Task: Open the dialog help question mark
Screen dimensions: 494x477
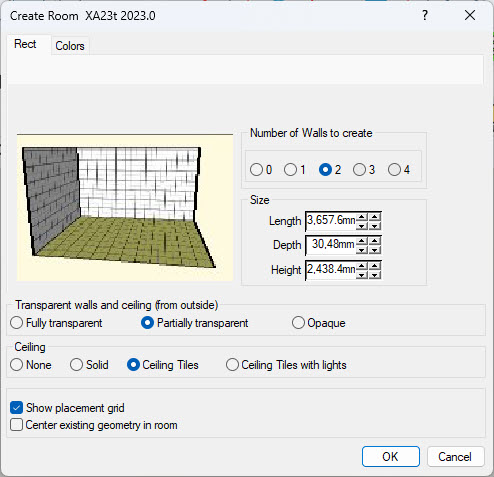Action: (x=425, y=15)
